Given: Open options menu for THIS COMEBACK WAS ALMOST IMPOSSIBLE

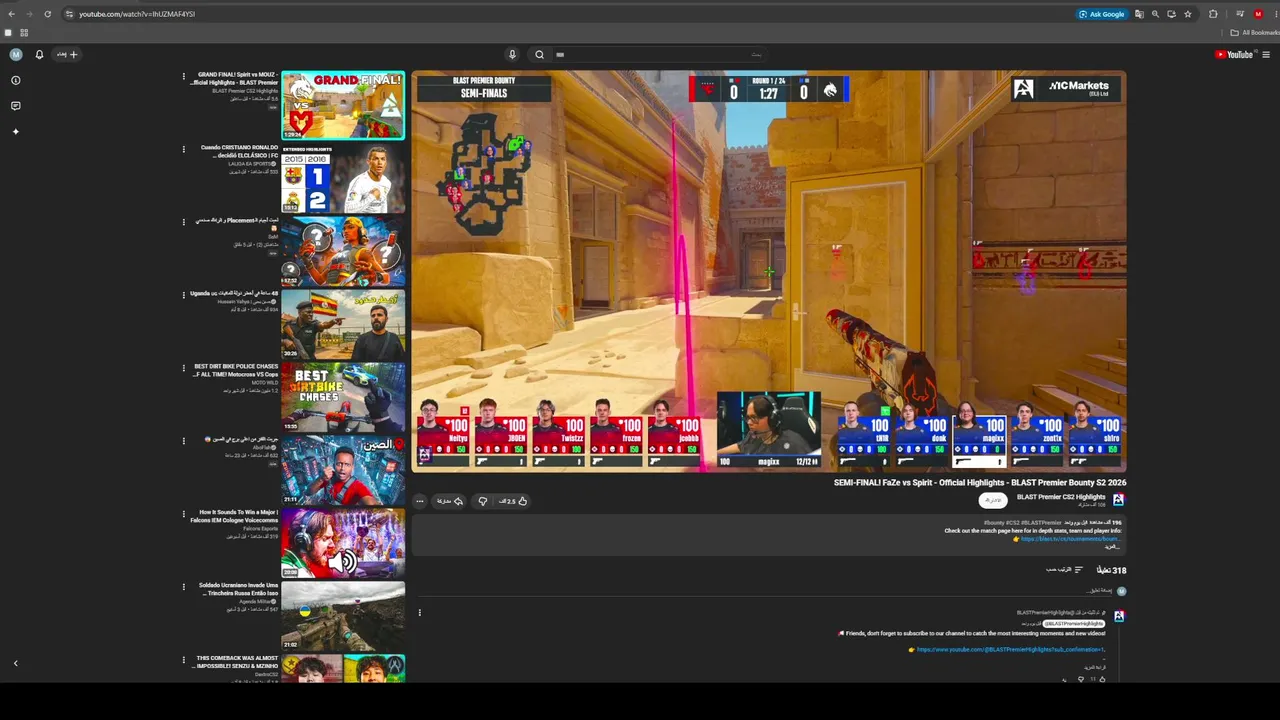Looking at the screenshot, I should point(183,660).
